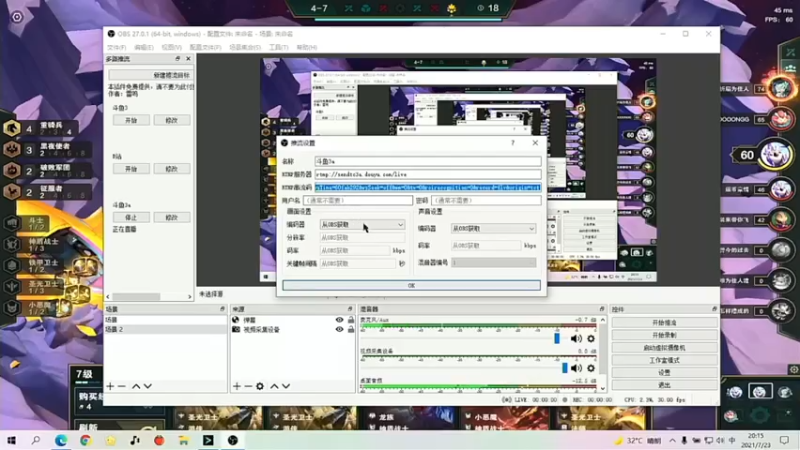Viewport: 800px width, 450px height.
Task: Remove selected scene with the minus icon
Action: click(121, 386)
